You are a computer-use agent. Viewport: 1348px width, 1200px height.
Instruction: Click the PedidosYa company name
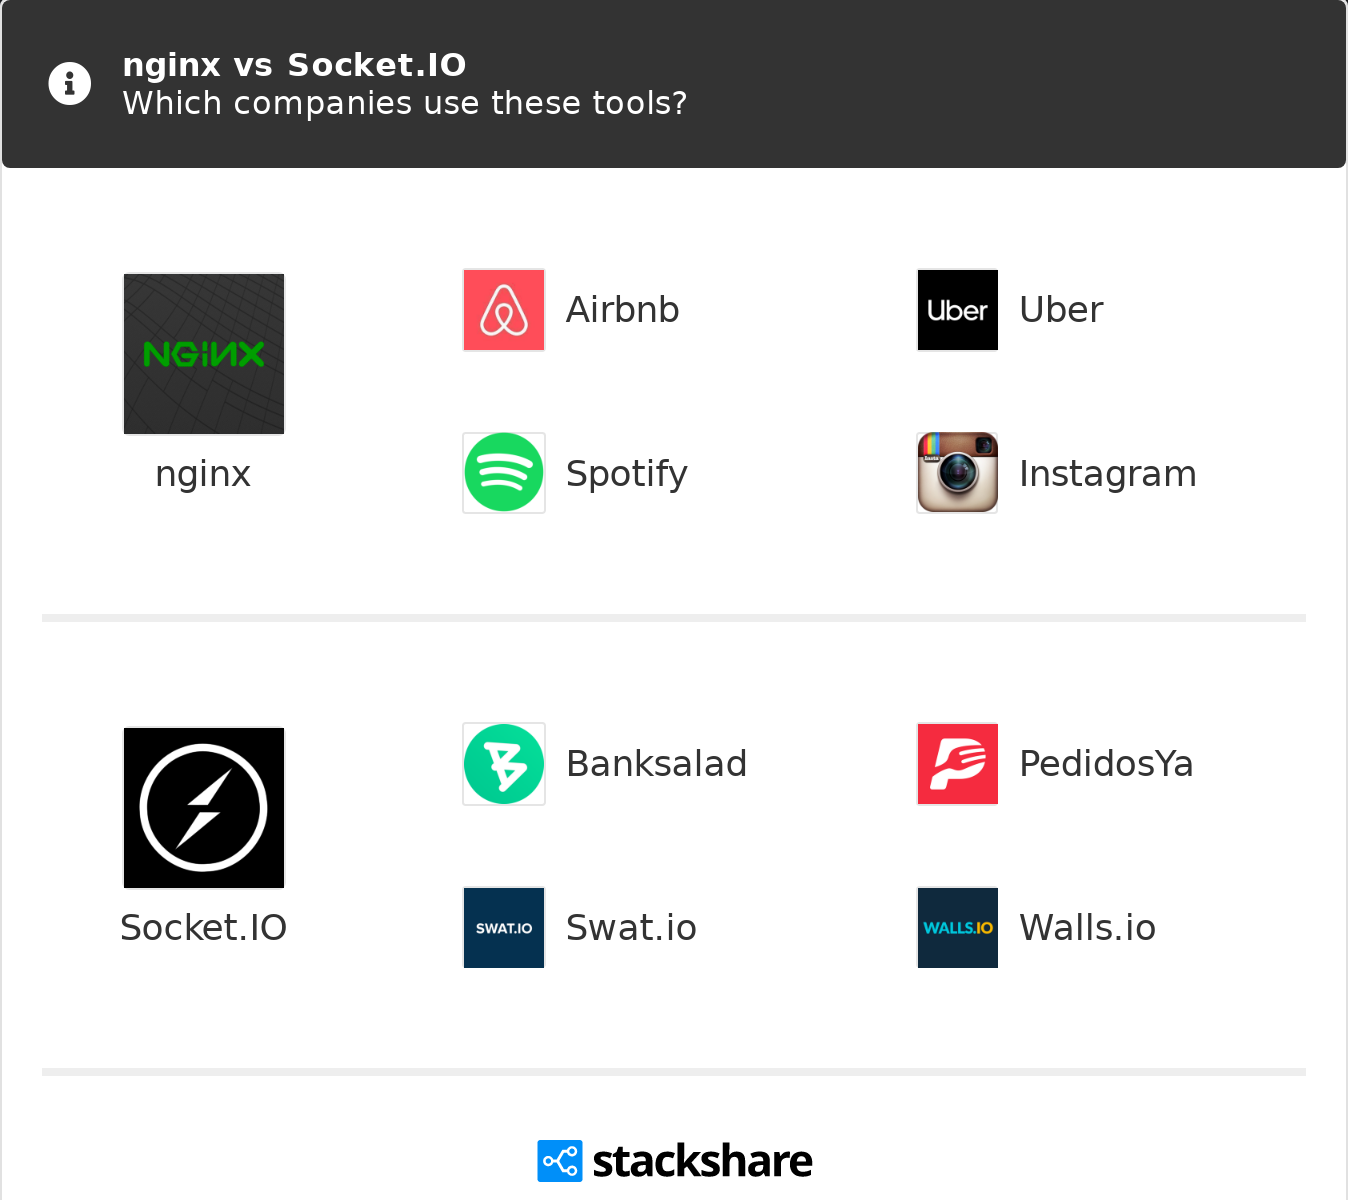point(1106,764)
